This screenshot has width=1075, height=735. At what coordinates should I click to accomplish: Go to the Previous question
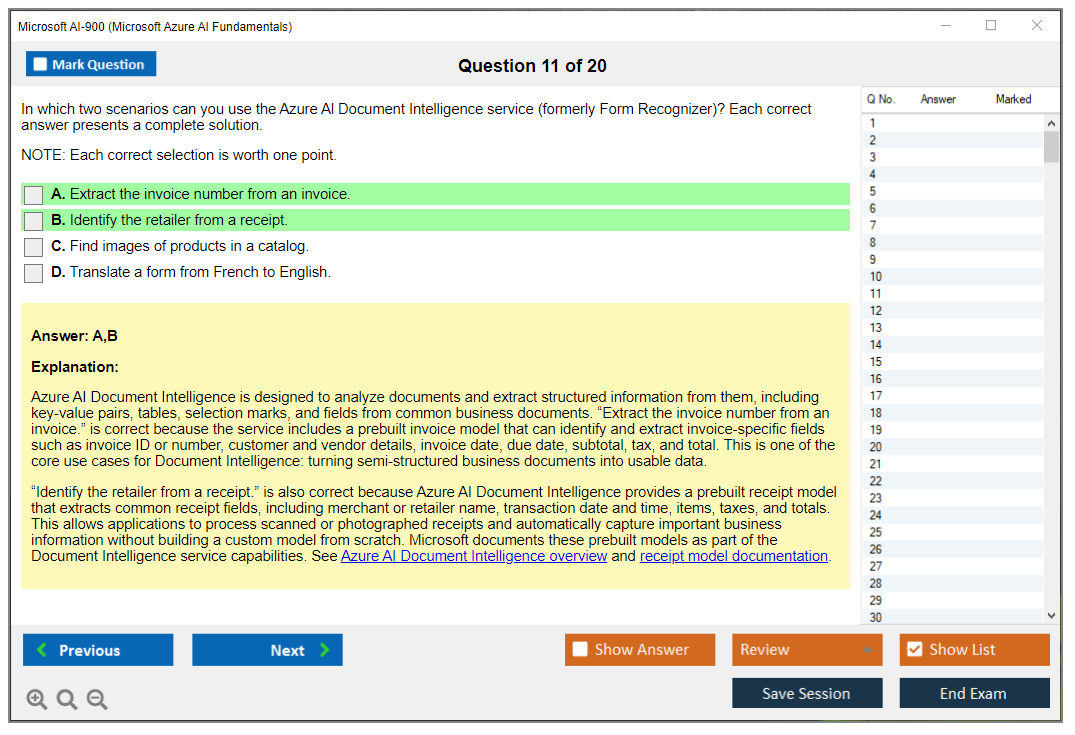click(x=98, y=649)
